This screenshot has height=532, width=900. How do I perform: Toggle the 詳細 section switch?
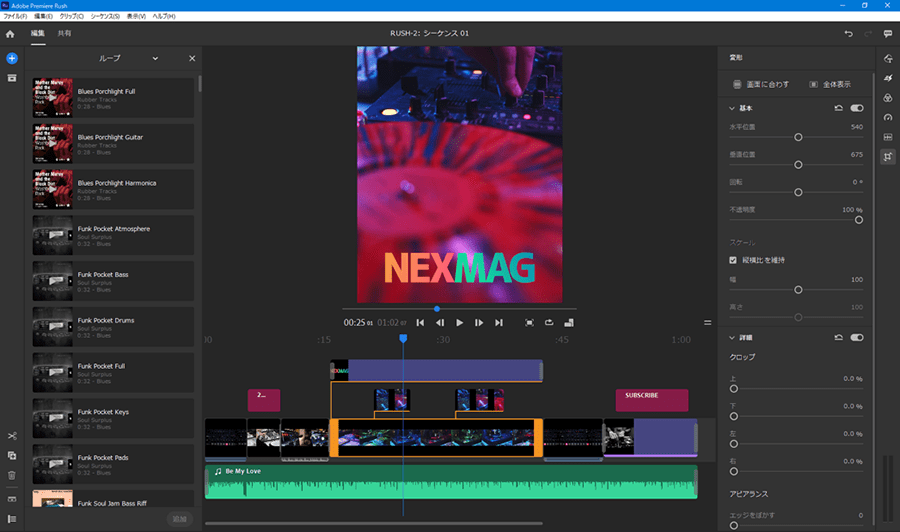click(x=857, y=337)
